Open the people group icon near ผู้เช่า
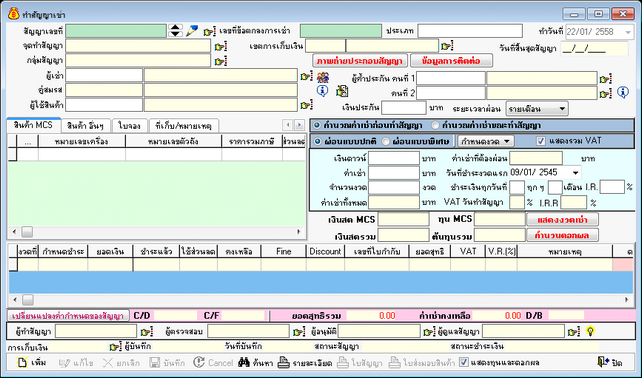This screenshot has height=378, width=642. (323, 77)
